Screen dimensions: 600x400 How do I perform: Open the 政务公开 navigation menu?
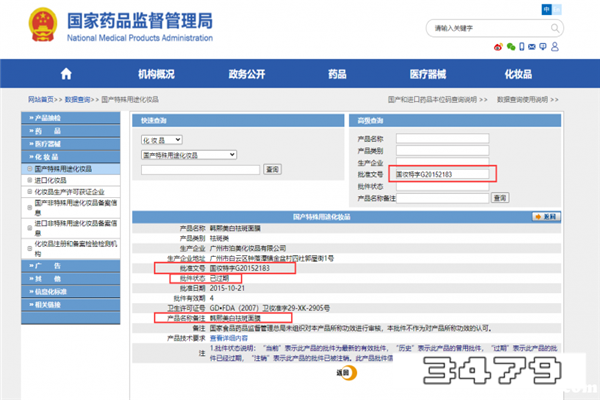pyautogui.click(x=247, y=74)
